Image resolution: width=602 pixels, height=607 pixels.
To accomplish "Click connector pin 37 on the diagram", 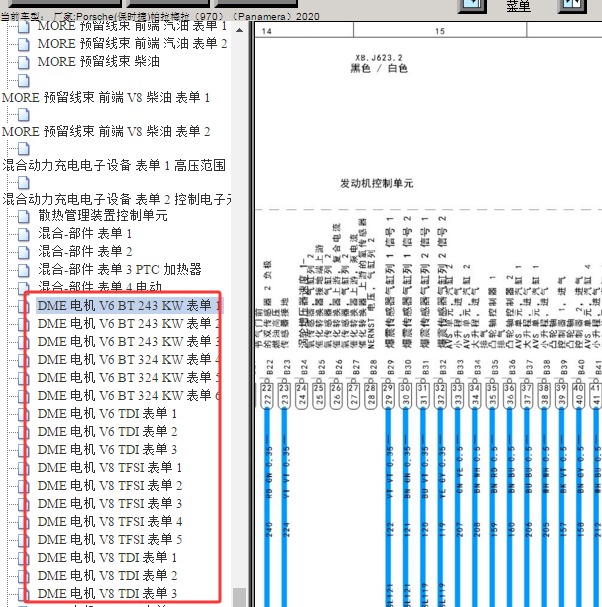I will [x=527, y=395].
